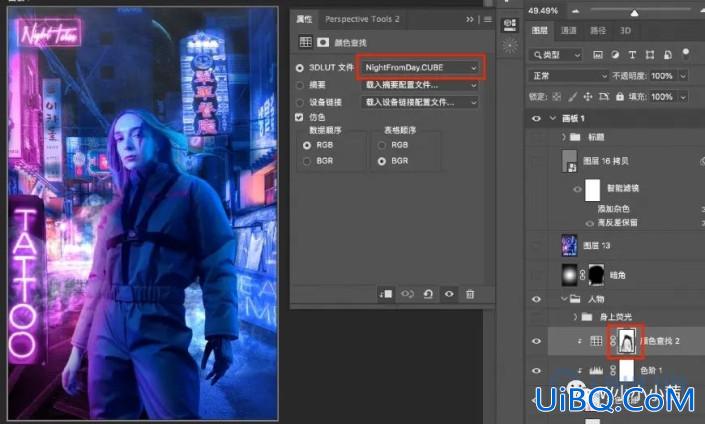The width and height of the screenshot is (705, 424).
Task: Expand the 标题 group
Action: (x=564, y=137)
